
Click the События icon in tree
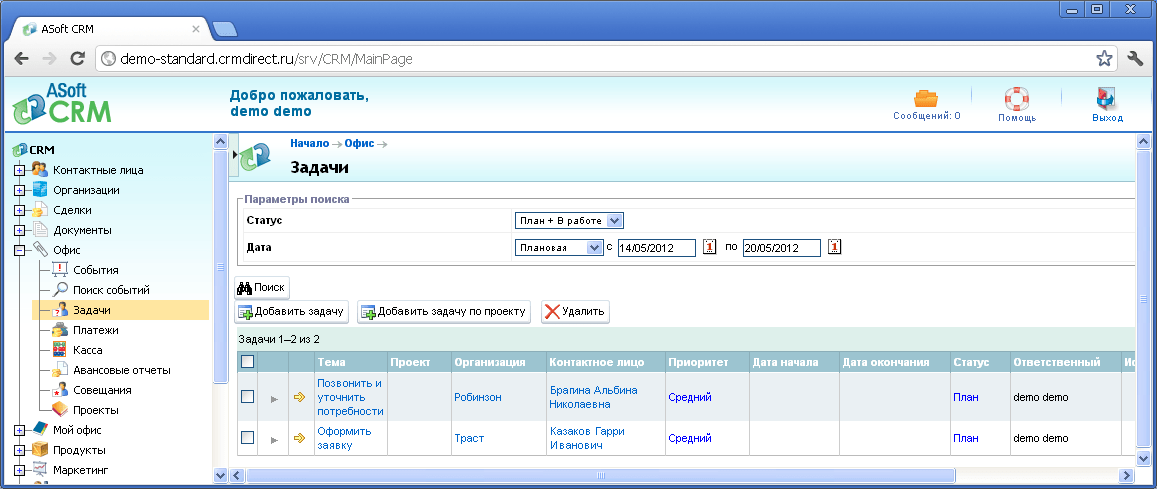click(x=60, y=270)
